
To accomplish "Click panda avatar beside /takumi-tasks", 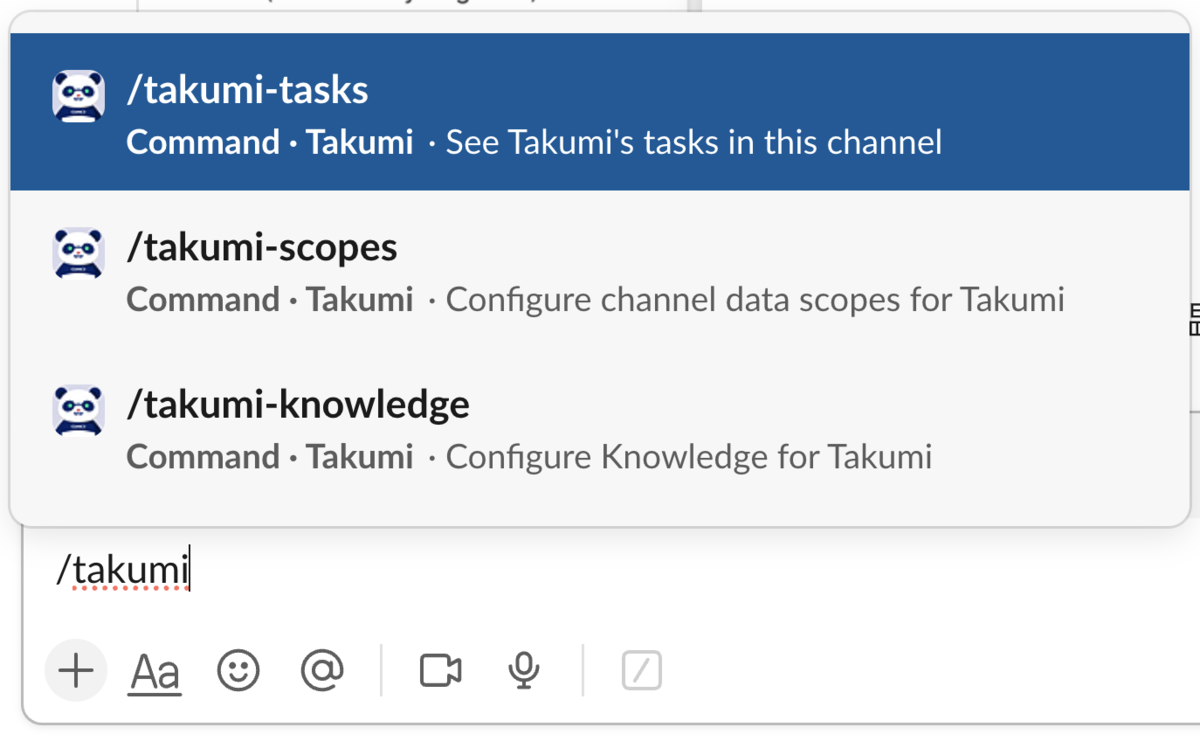I will pos(78,97).
